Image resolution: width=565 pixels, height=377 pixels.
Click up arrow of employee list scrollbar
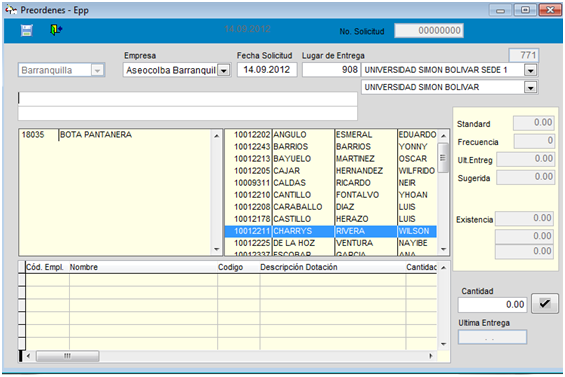click(443, 136)
